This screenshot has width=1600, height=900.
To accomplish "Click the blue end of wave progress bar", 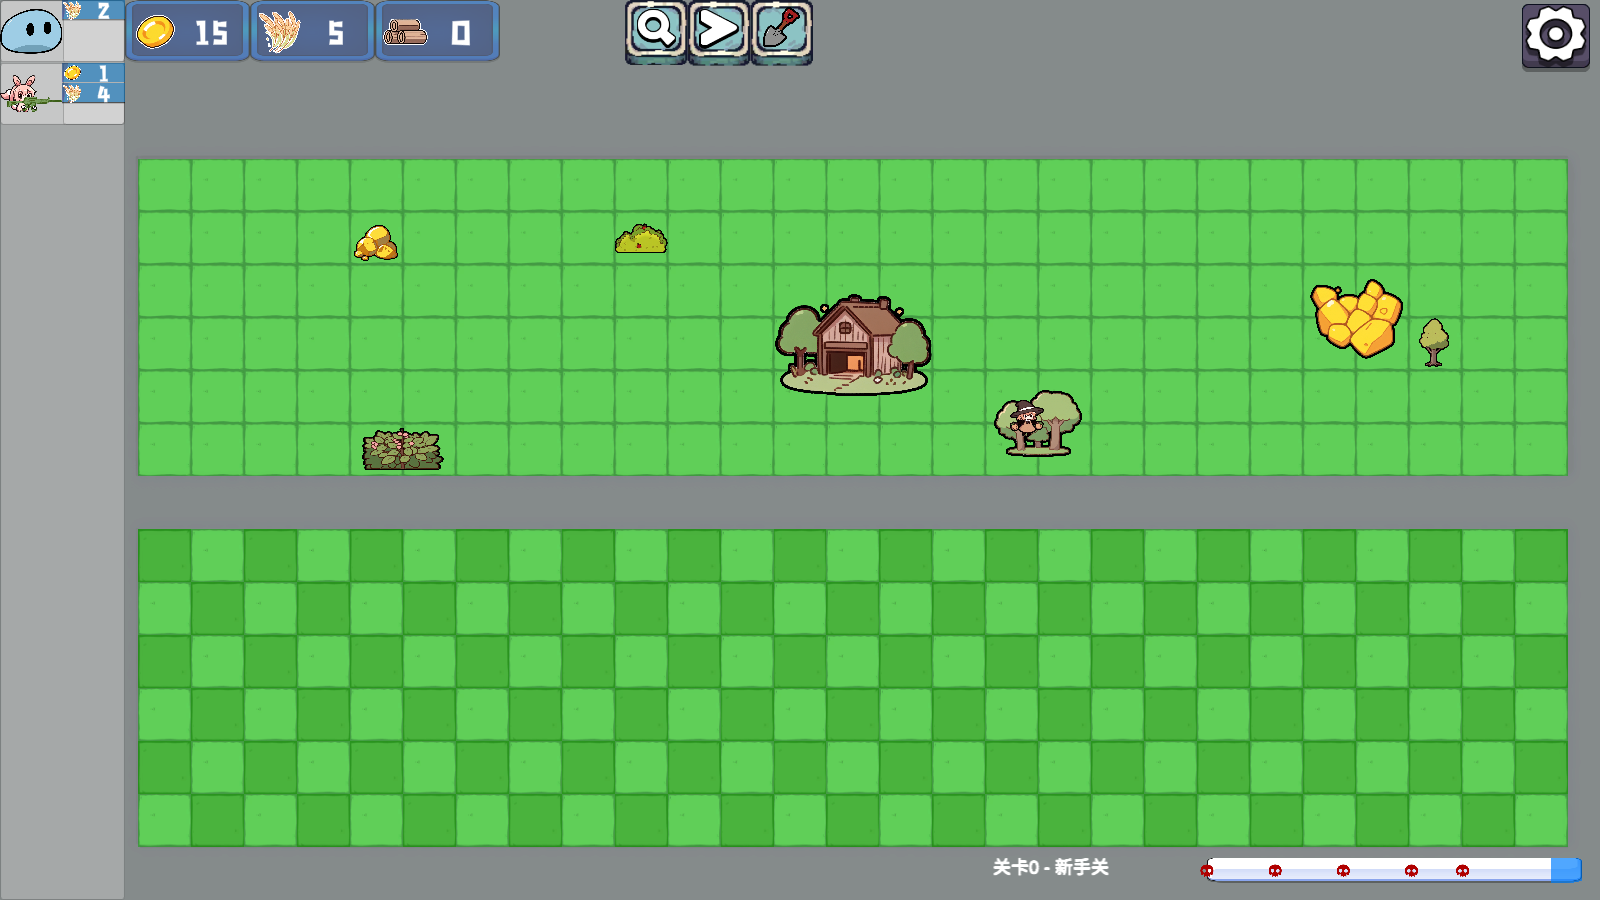I will (x=1566, y=870).
